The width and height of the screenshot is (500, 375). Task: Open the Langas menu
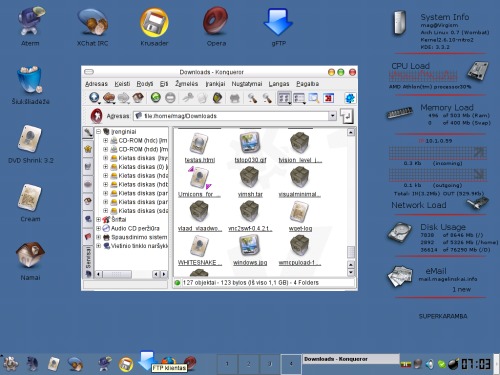click(x=279, y=84)
